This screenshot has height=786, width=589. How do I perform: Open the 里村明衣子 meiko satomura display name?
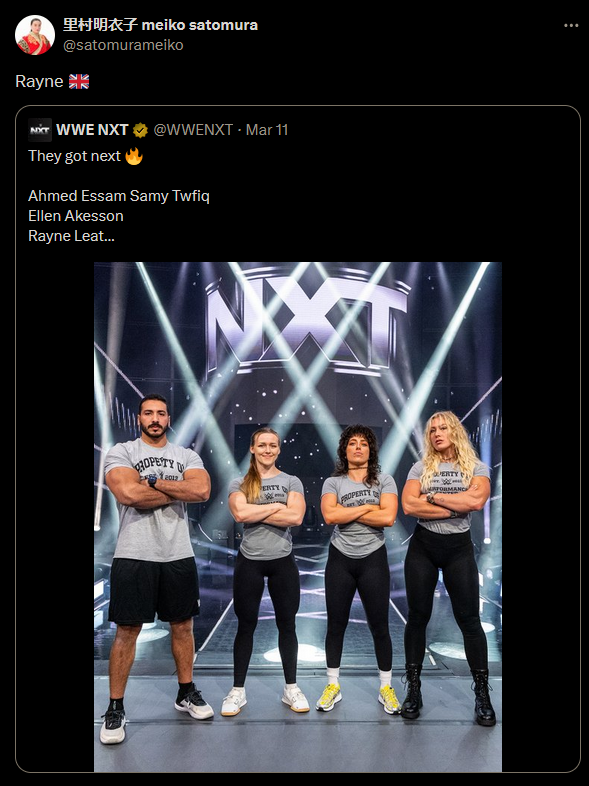pyautogui.click(x=160, y=25)
